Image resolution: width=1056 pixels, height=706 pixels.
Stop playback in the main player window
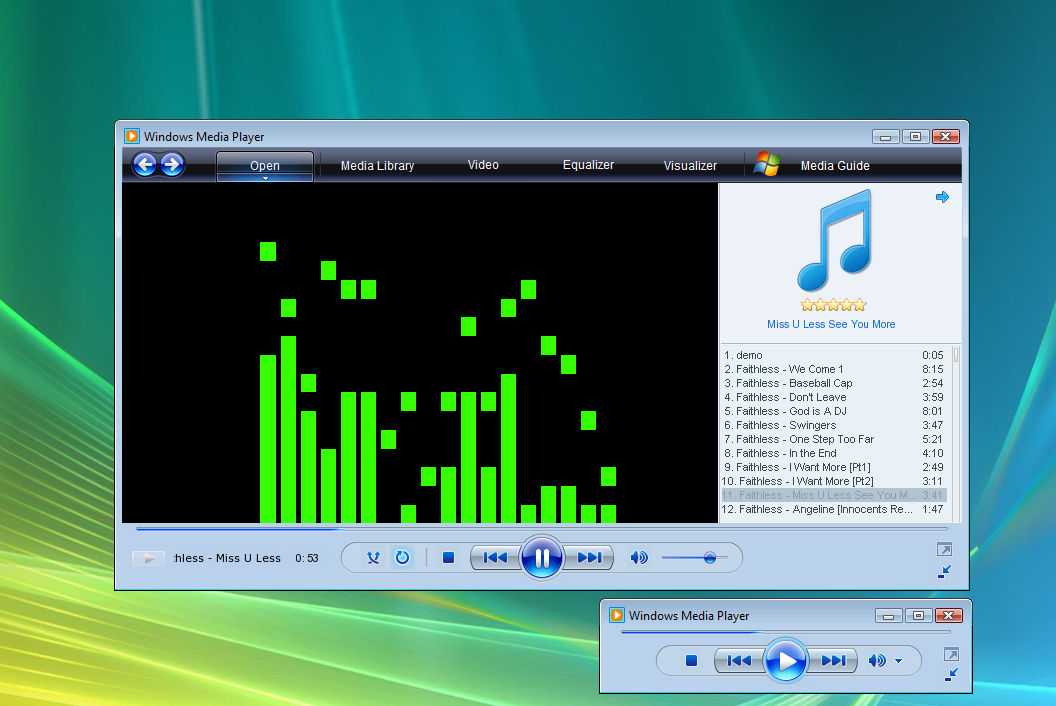(448, 558)
